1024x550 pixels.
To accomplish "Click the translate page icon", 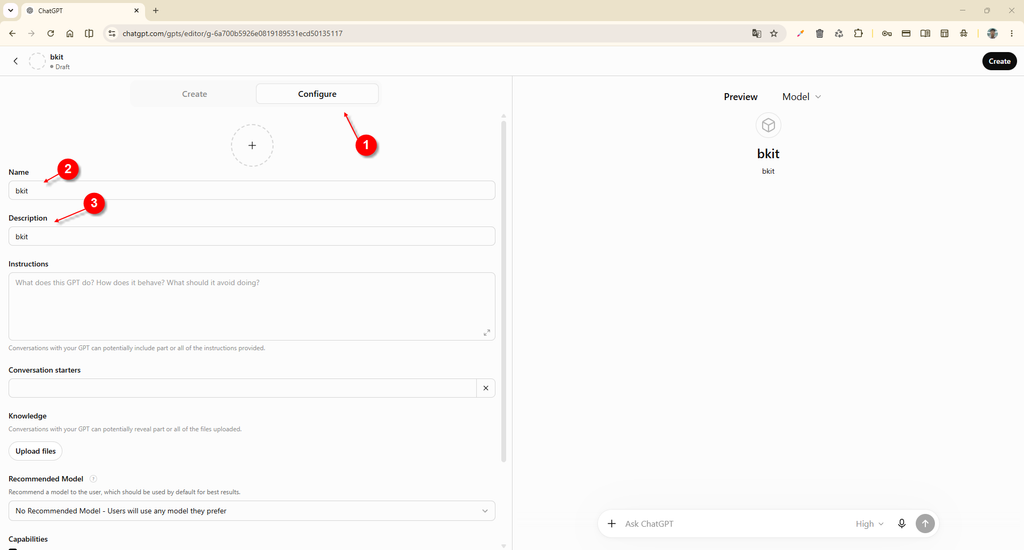I will point(756,33).
